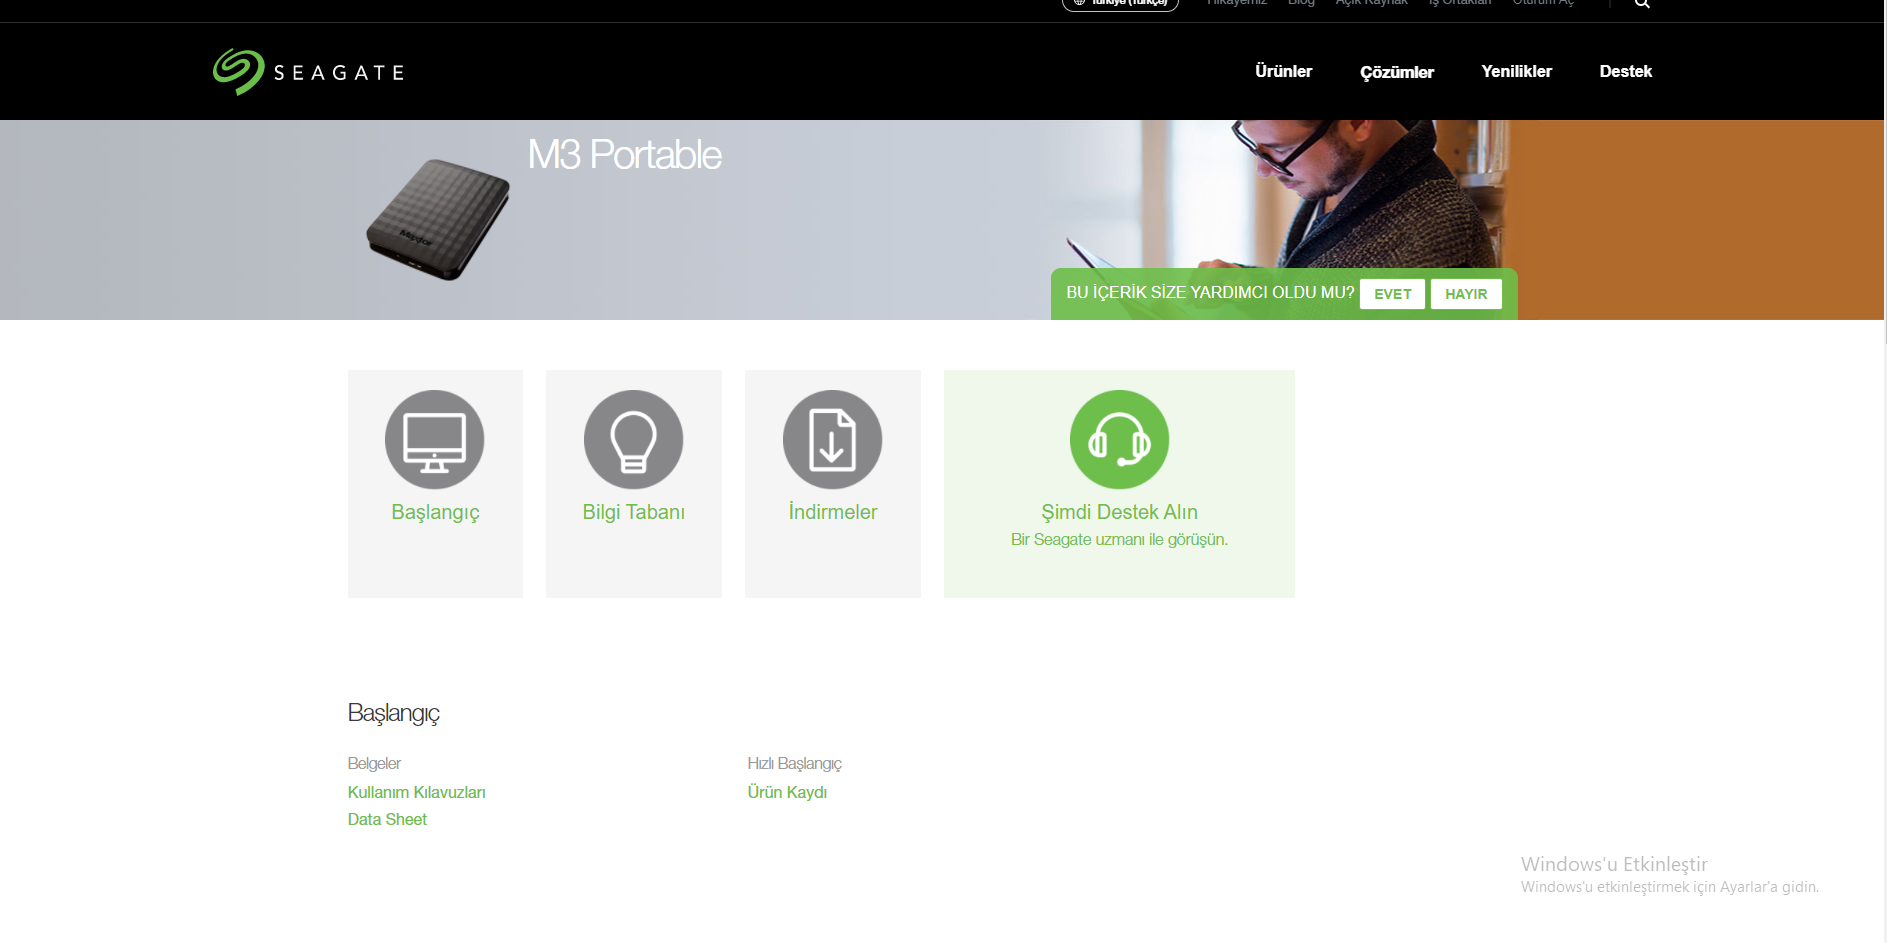Open the İndirmeler download icon

coord(833,440)
